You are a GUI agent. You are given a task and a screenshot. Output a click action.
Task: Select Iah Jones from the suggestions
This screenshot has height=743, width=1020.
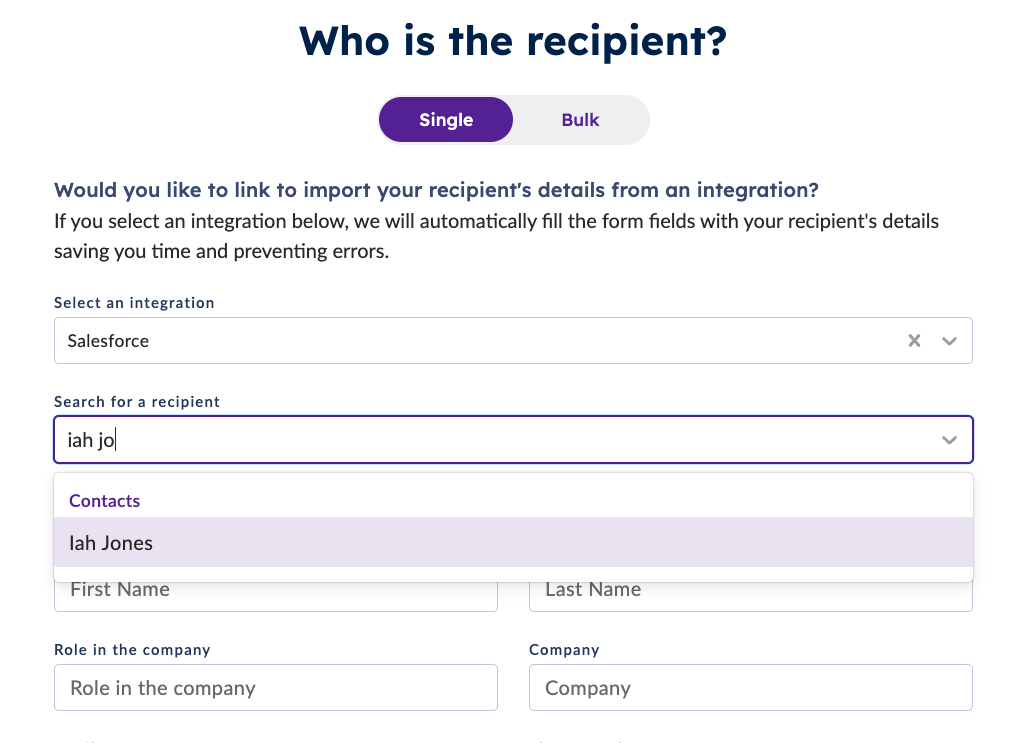110,542
